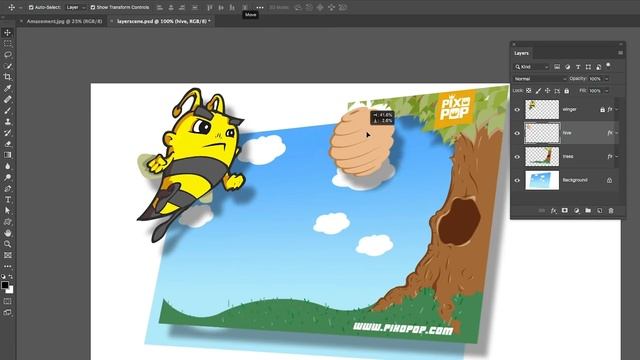Toggle Lock position in Layers panel
The image size is (640, 360).
547,91
